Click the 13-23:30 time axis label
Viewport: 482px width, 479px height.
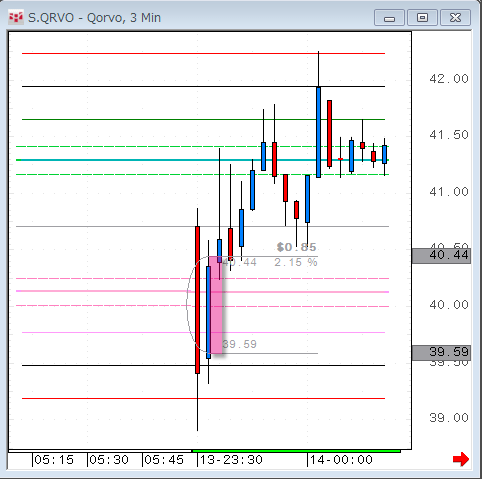[x=231, y=460]
